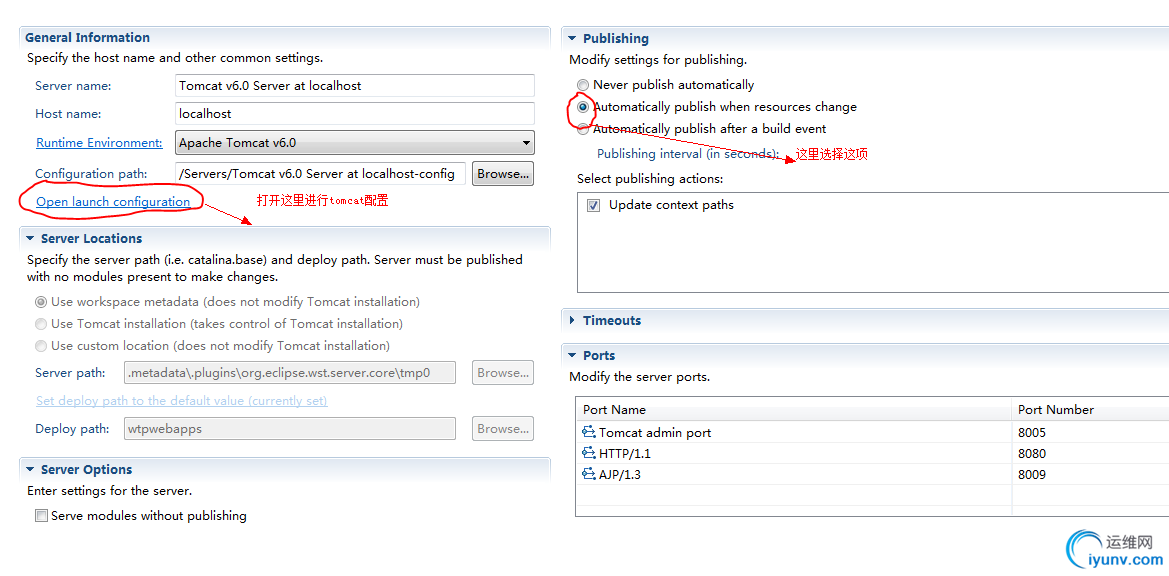The image size is (1169, 576).
Task: Choose Use Tomcat installation option
Action: click(x=41, y=324)
